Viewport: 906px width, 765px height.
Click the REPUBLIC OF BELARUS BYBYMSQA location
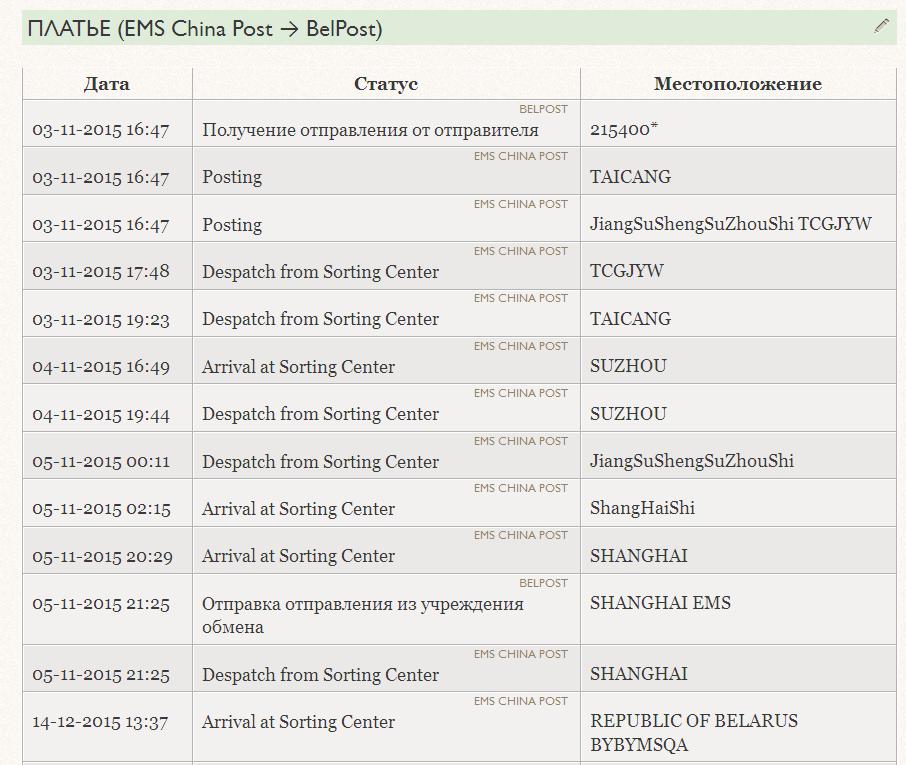pos(694,733)
